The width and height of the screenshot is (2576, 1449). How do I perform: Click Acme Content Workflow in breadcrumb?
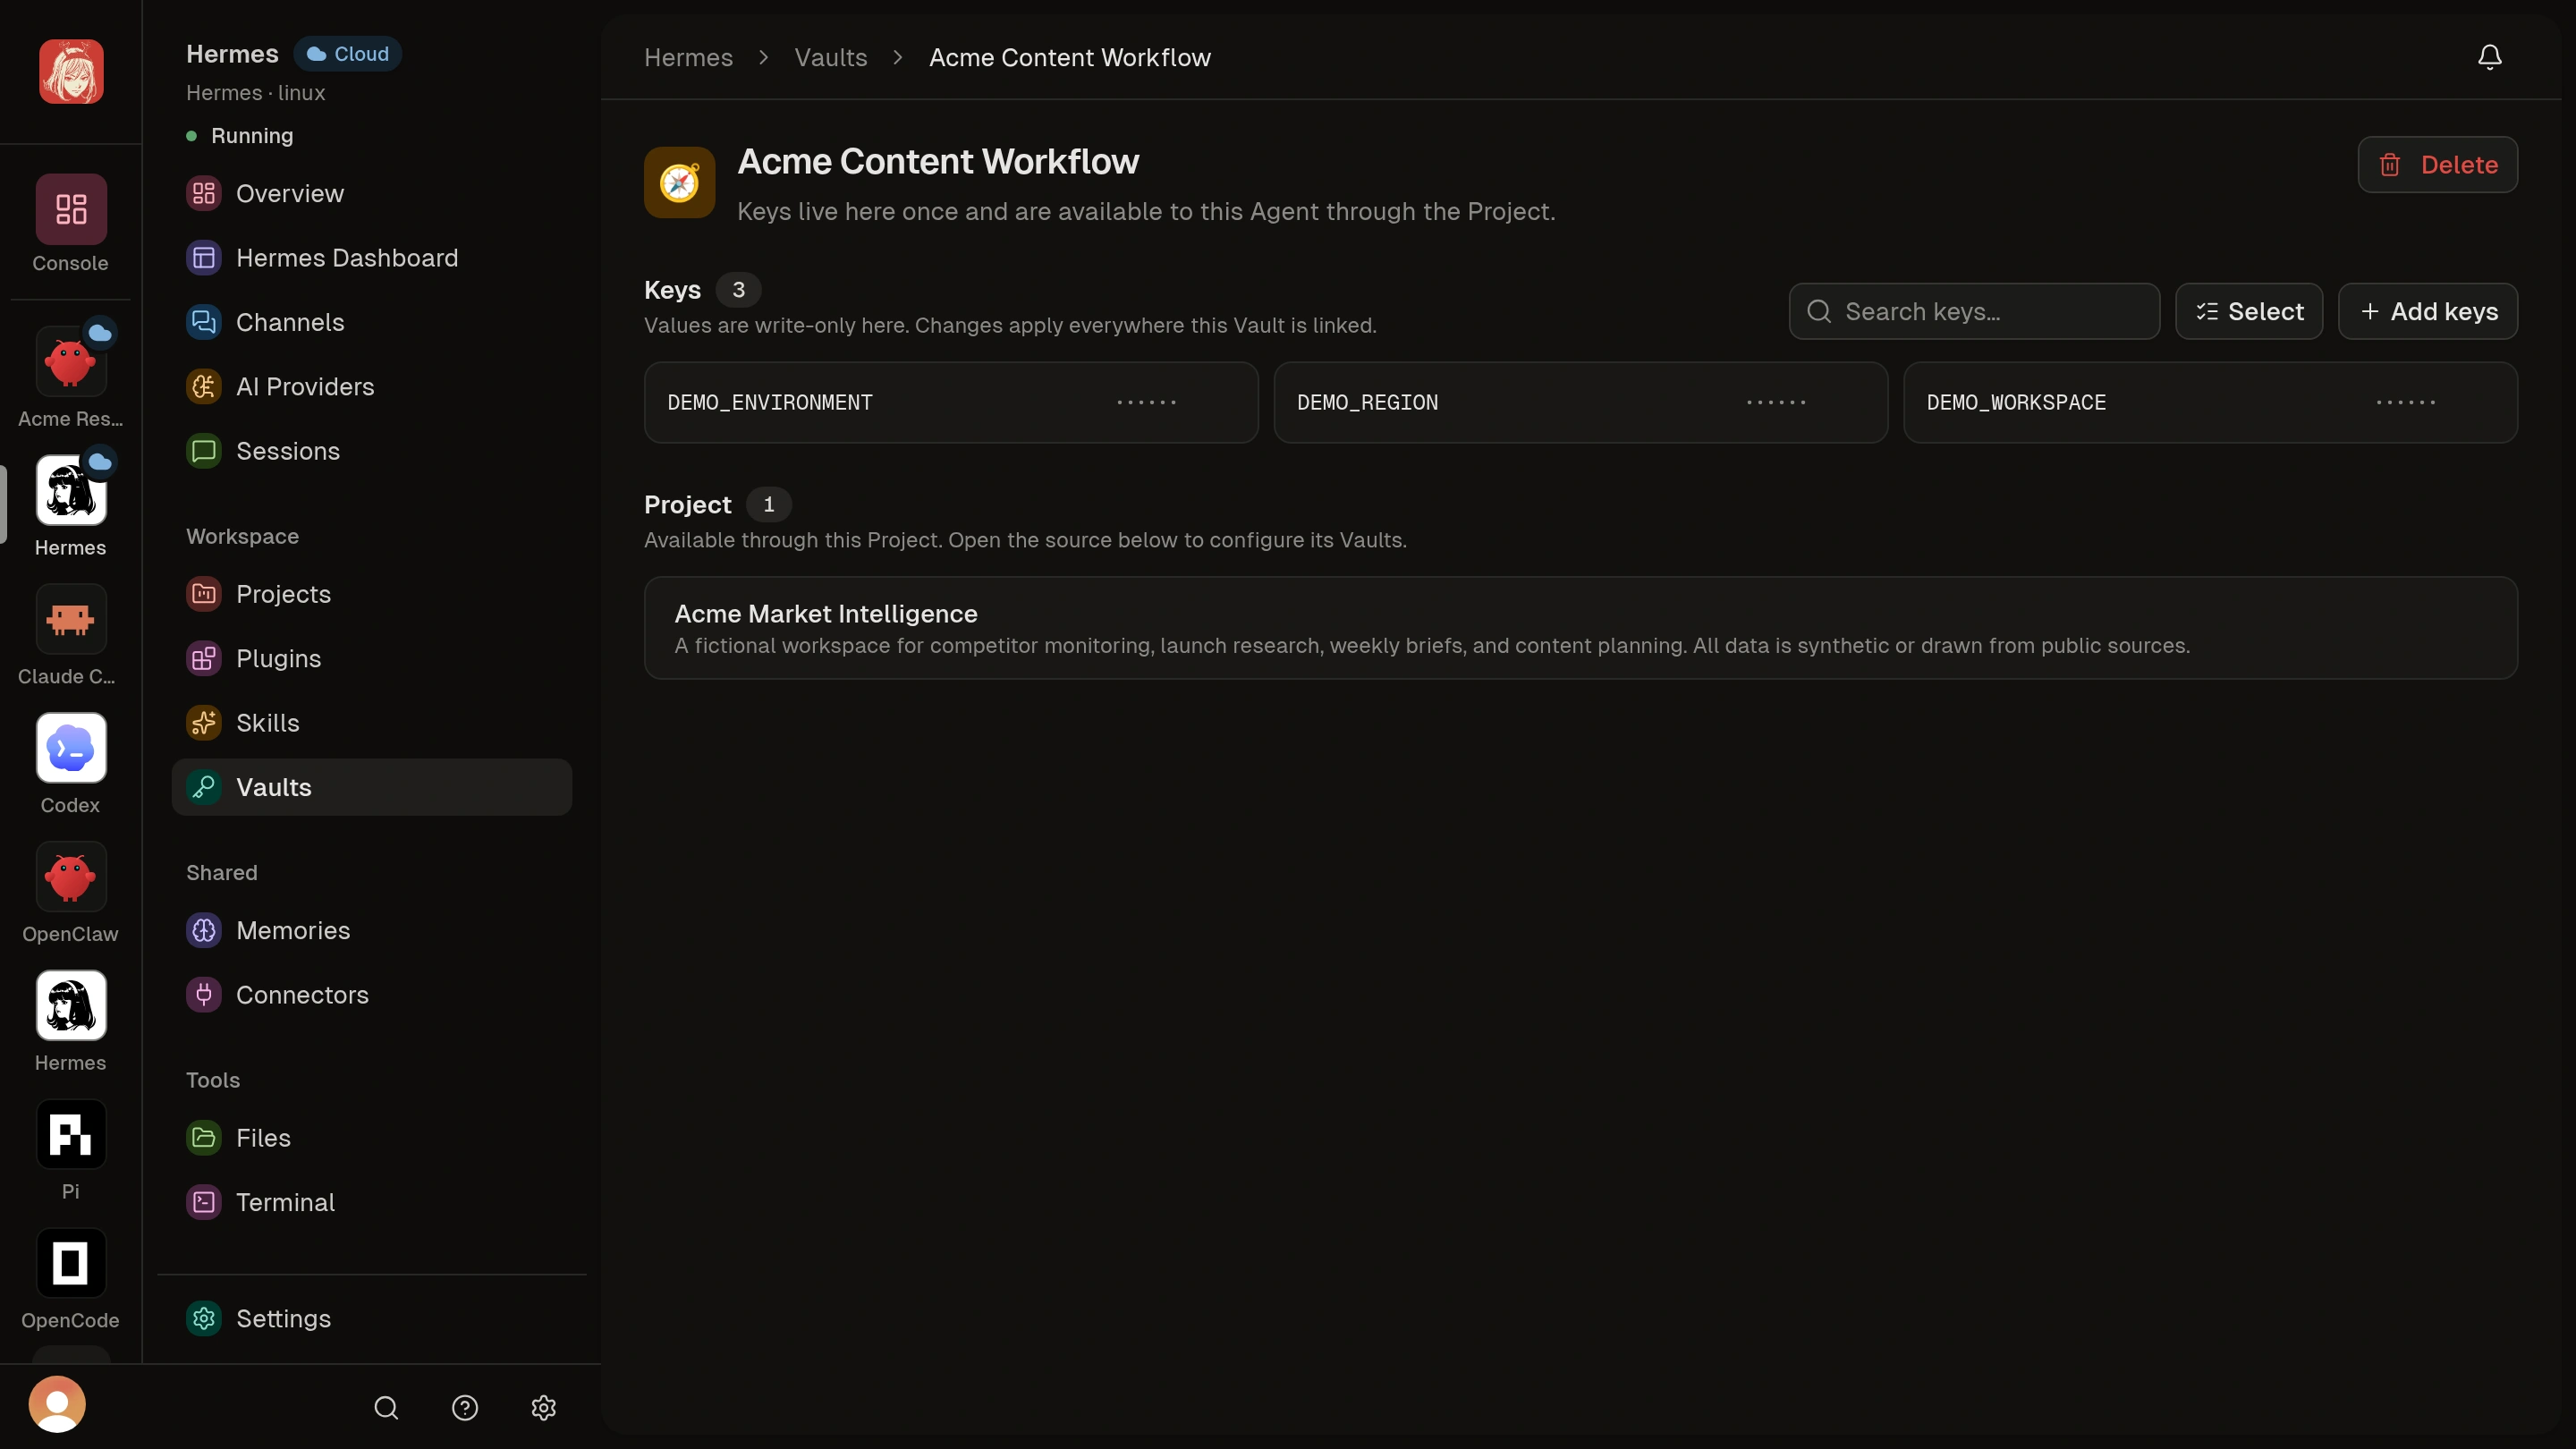tap(1070, 57)
